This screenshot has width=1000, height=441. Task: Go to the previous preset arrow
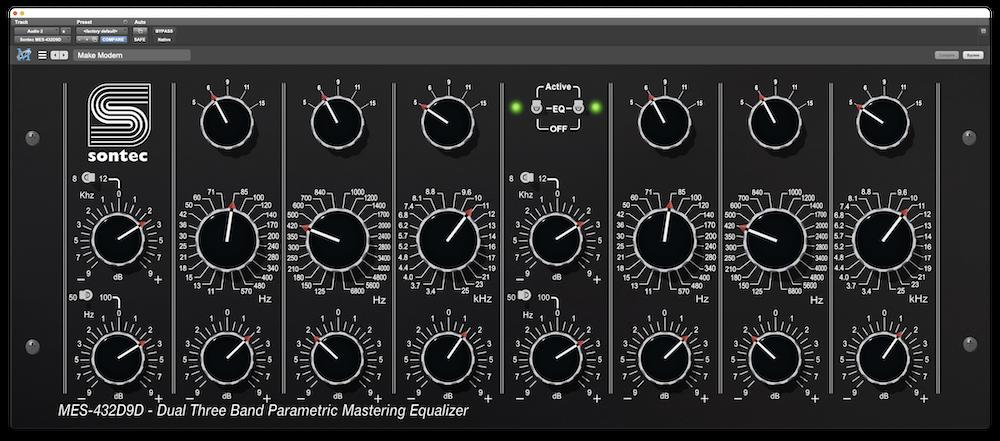55,55
